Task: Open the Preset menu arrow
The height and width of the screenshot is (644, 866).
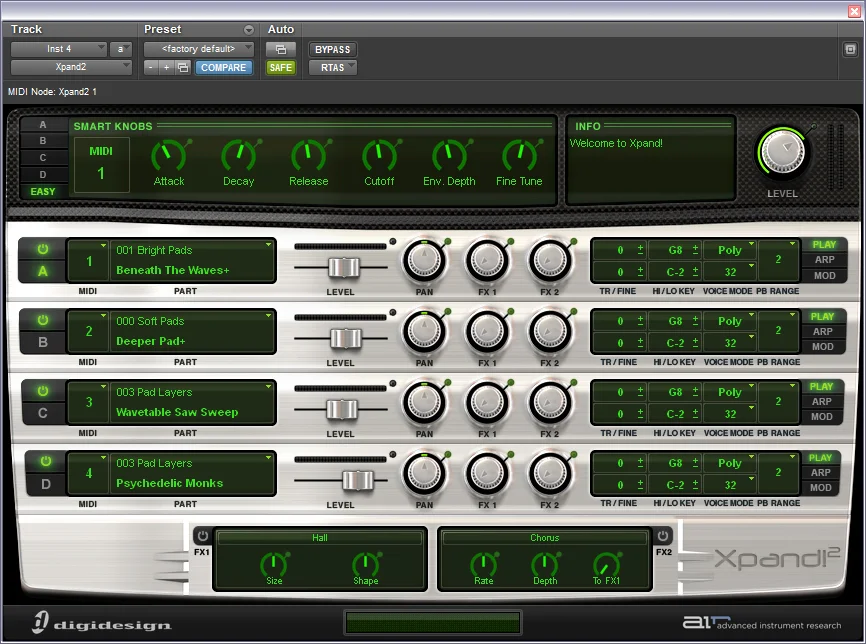Action: [x=249, y=30]
